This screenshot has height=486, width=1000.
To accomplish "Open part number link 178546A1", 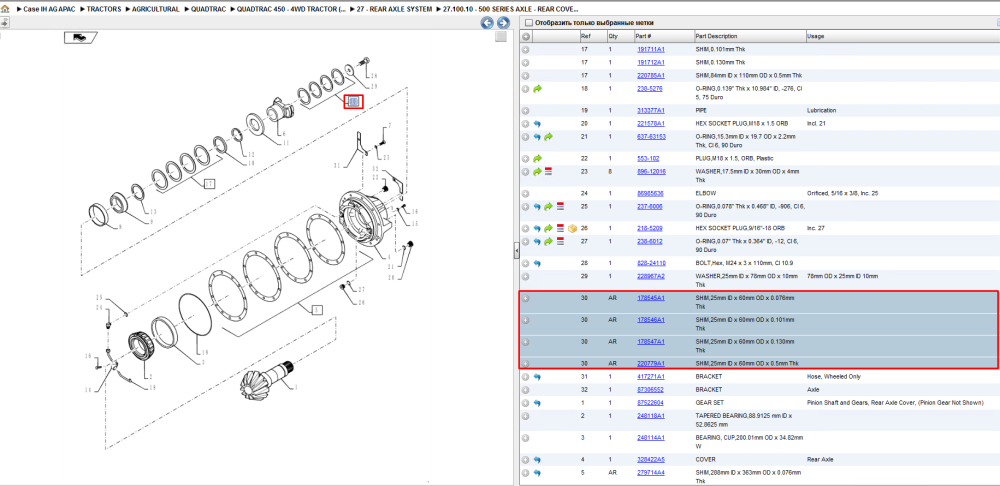I will (651, 320).
